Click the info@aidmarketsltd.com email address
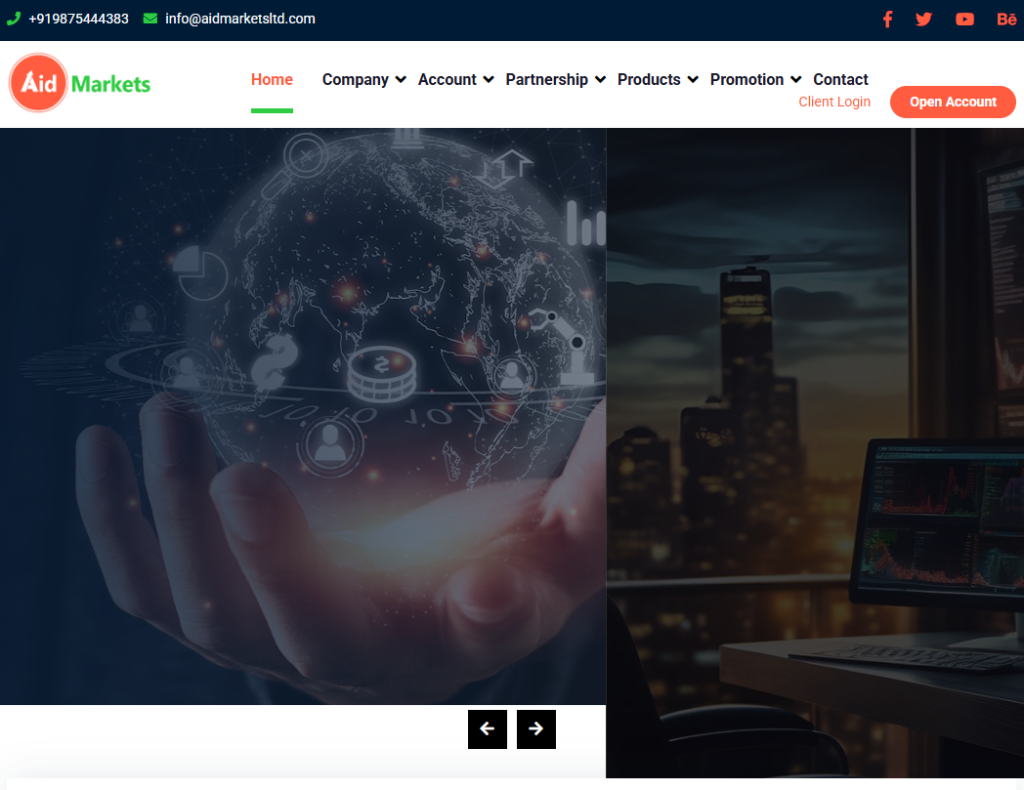This screenshot has height=790, width=1024. point(240,18)
